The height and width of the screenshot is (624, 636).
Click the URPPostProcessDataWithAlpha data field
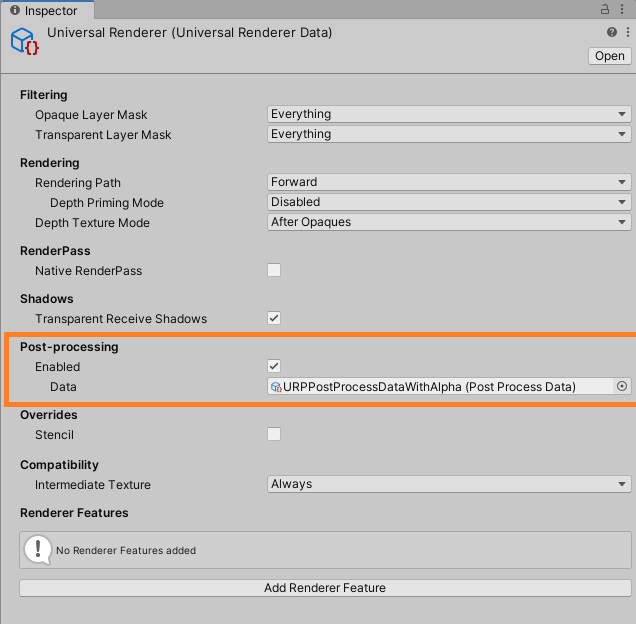[x=449, y=386]
